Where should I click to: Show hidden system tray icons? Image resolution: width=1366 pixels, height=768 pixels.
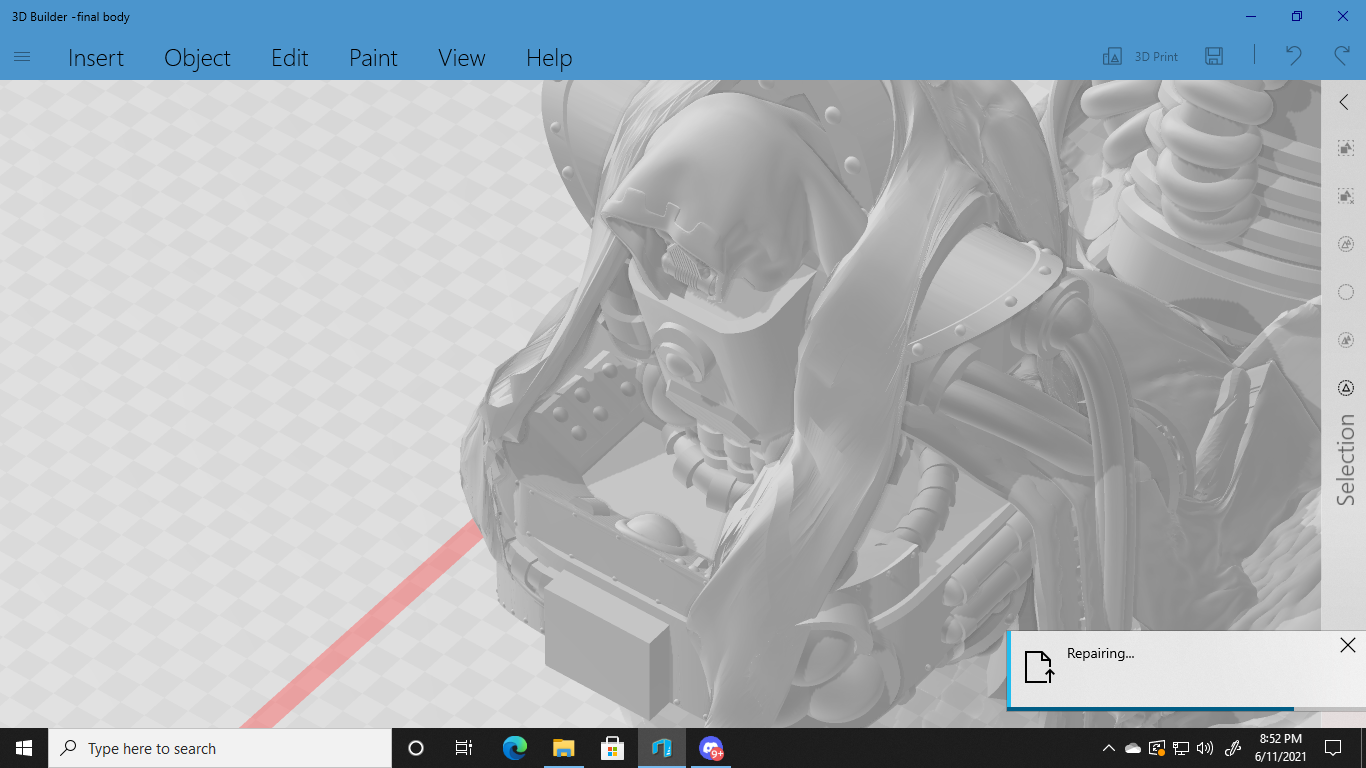coord(1108,748)
